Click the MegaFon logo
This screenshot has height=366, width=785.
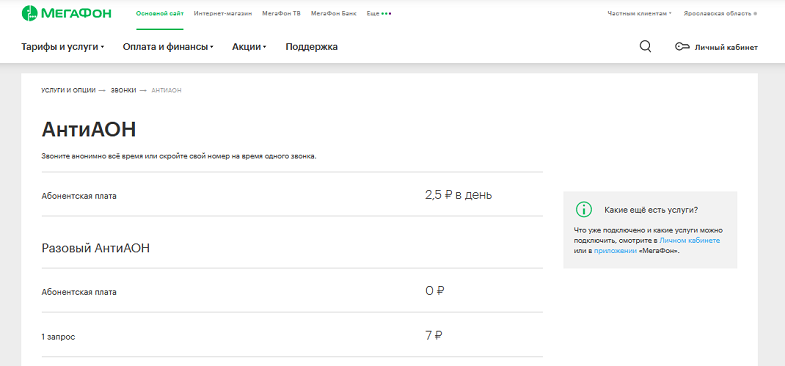click(66, 14)
